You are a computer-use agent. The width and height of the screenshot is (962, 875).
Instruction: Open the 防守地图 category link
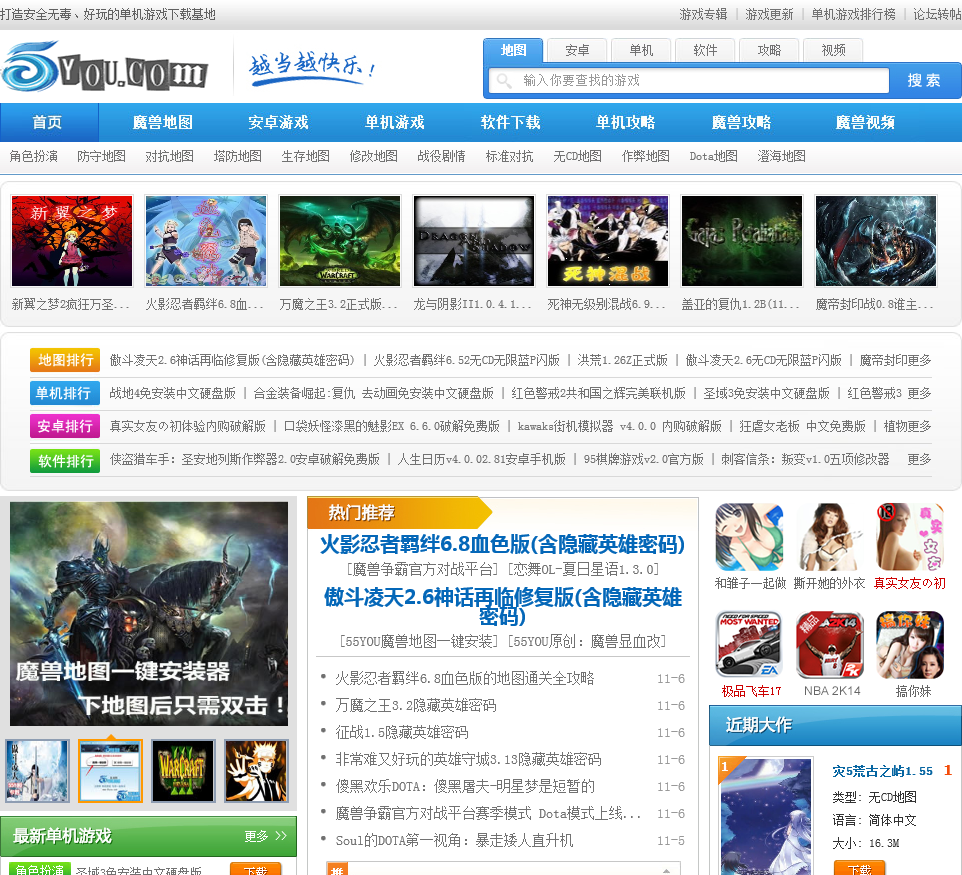[101, 156]
